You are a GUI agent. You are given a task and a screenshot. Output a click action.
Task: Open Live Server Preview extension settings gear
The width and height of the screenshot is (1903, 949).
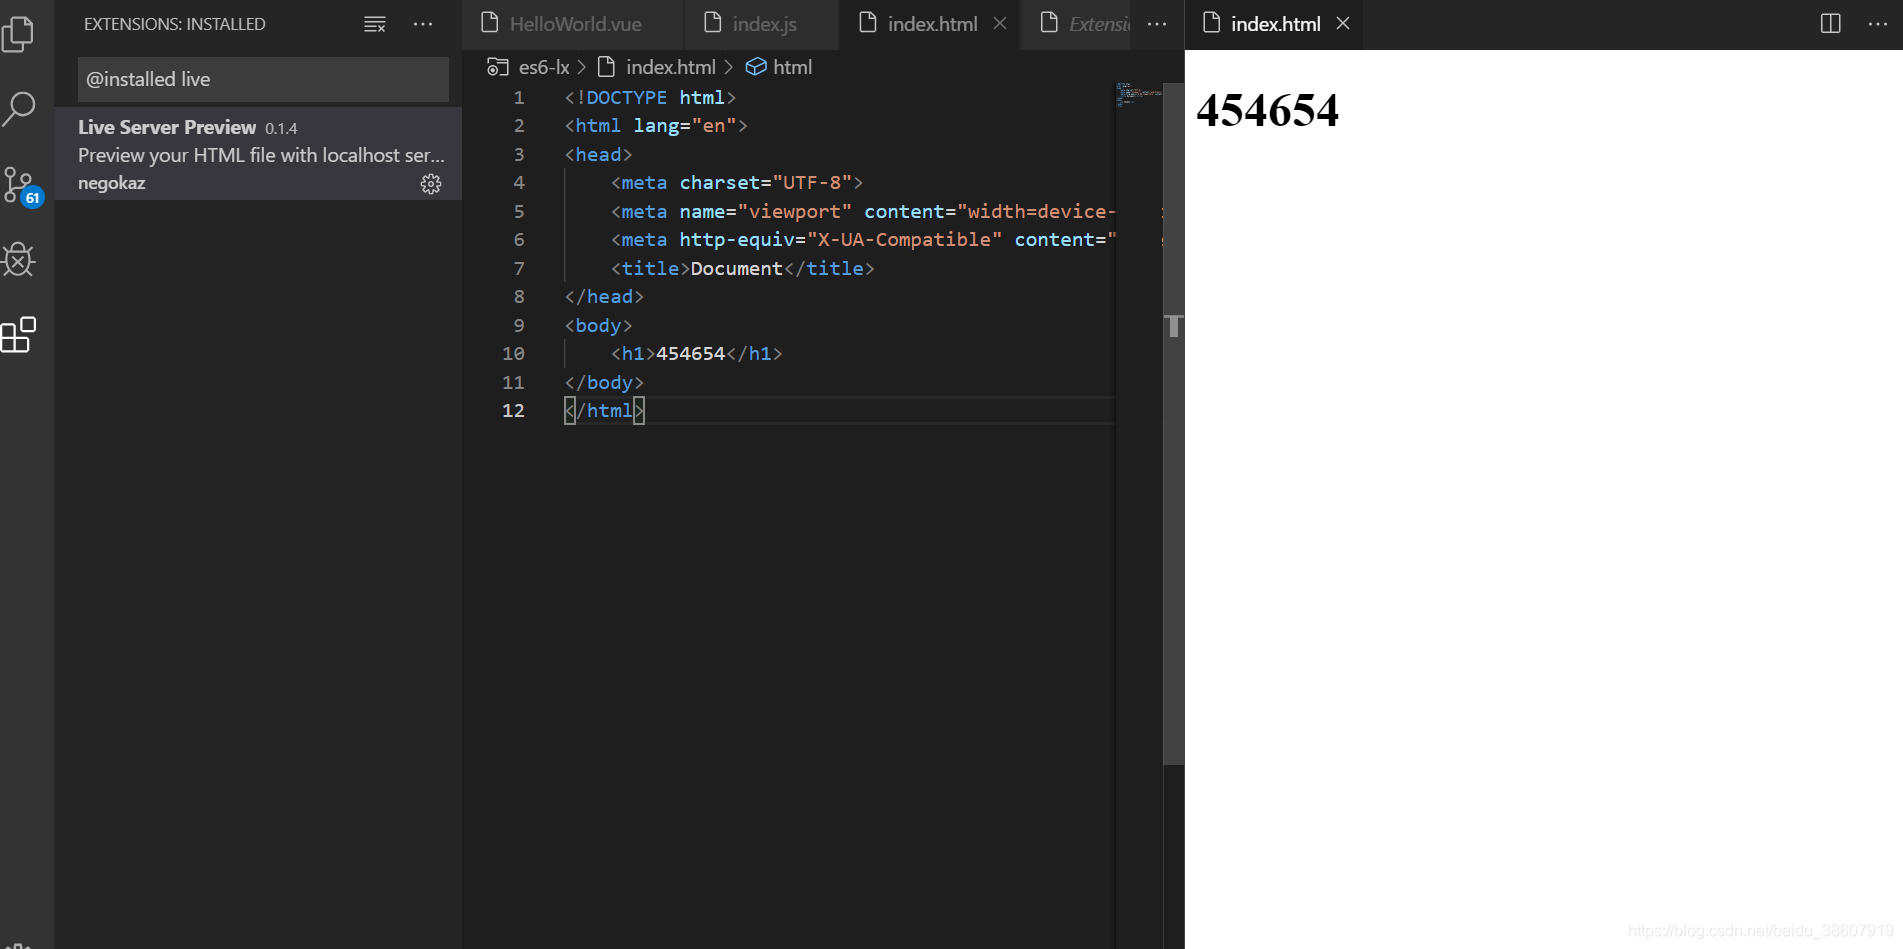[430, 183]
